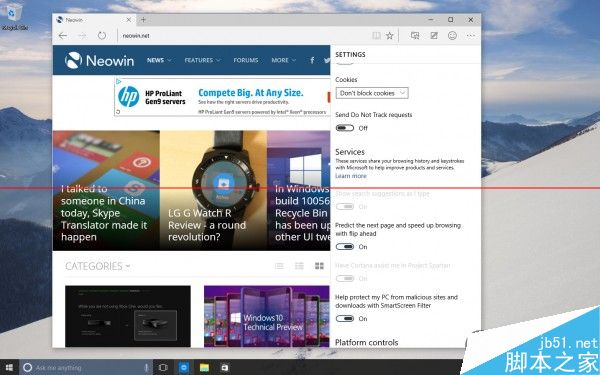The height and width of the screenshot is (375, 600).
Task: Open the Cookies dropdown
Action: pyautogui.click(x=372, y=93)
